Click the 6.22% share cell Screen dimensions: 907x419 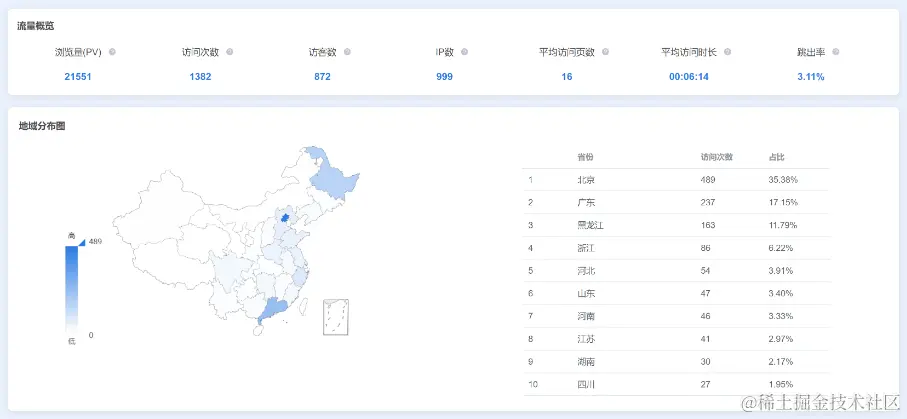coord(781,248)
